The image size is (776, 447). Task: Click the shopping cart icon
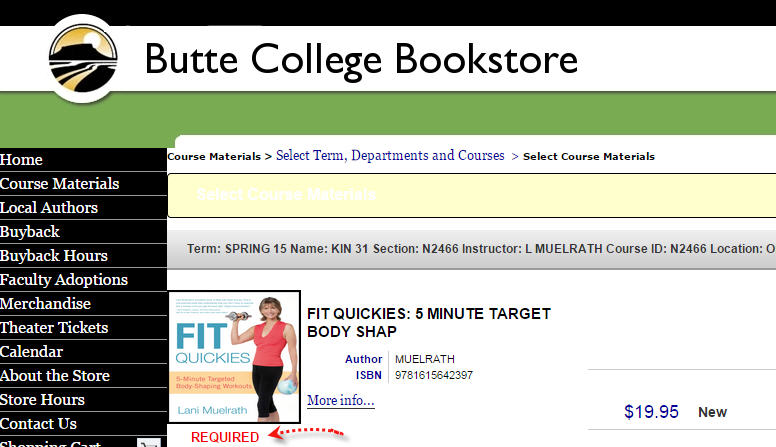coord(148,443)
